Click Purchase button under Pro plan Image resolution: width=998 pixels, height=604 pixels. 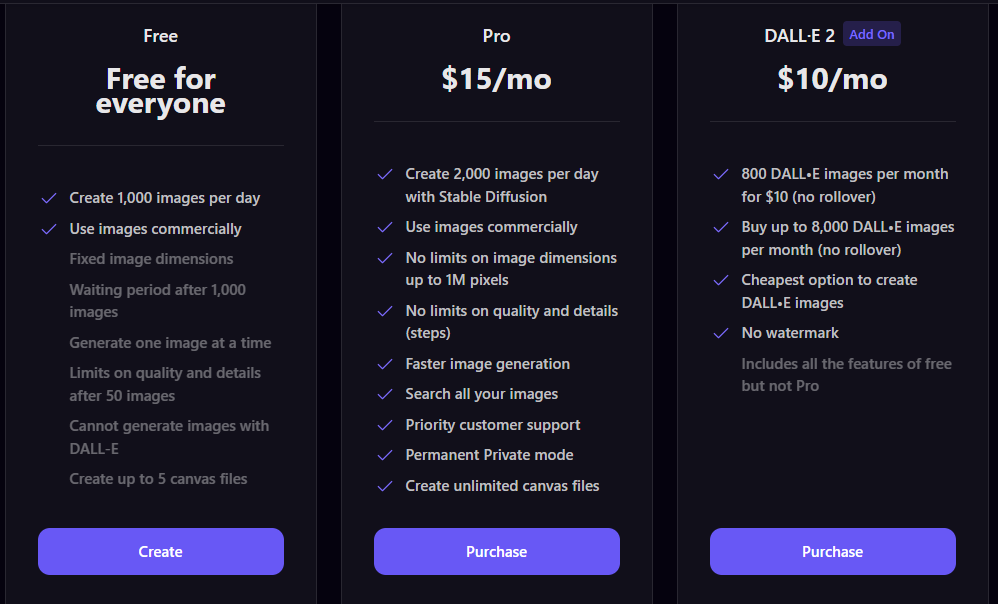pos(496,551)
